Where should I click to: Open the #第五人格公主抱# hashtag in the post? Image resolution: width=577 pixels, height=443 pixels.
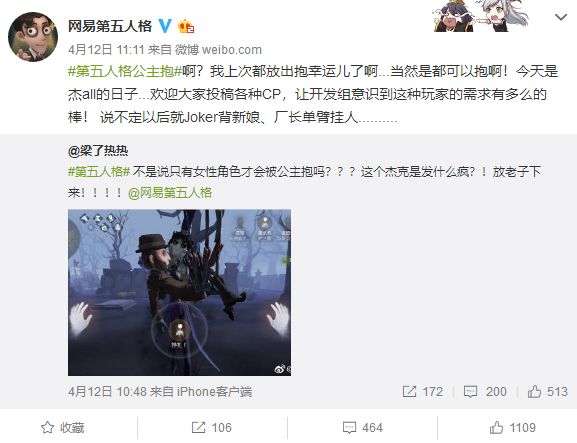(125, 71)
